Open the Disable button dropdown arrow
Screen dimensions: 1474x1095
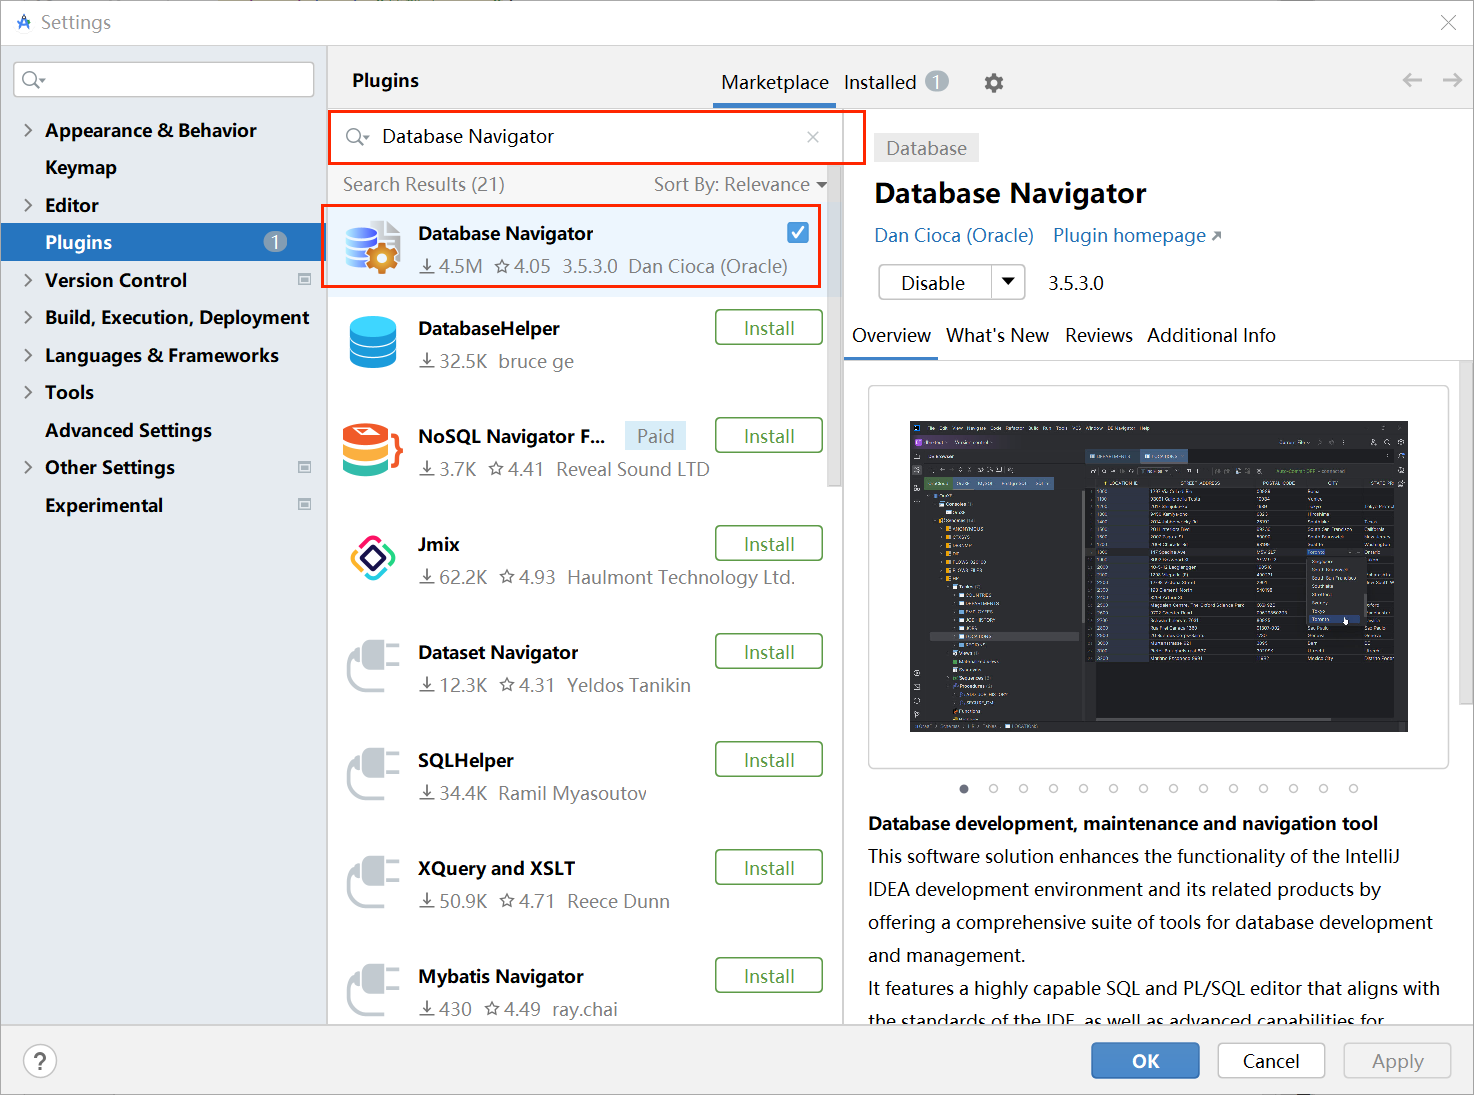click(1008, 282)
